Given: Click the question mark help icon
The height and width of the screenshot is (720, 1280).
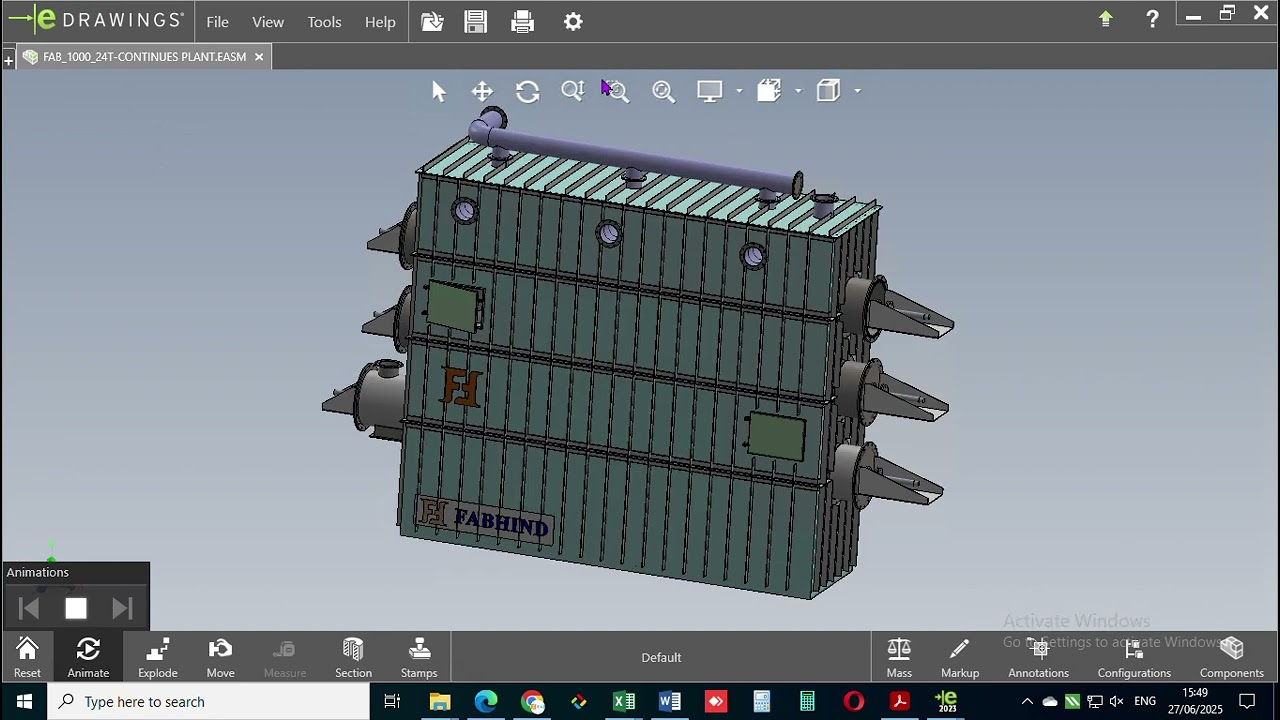Looking at the screenshot, I should 1152,18.
